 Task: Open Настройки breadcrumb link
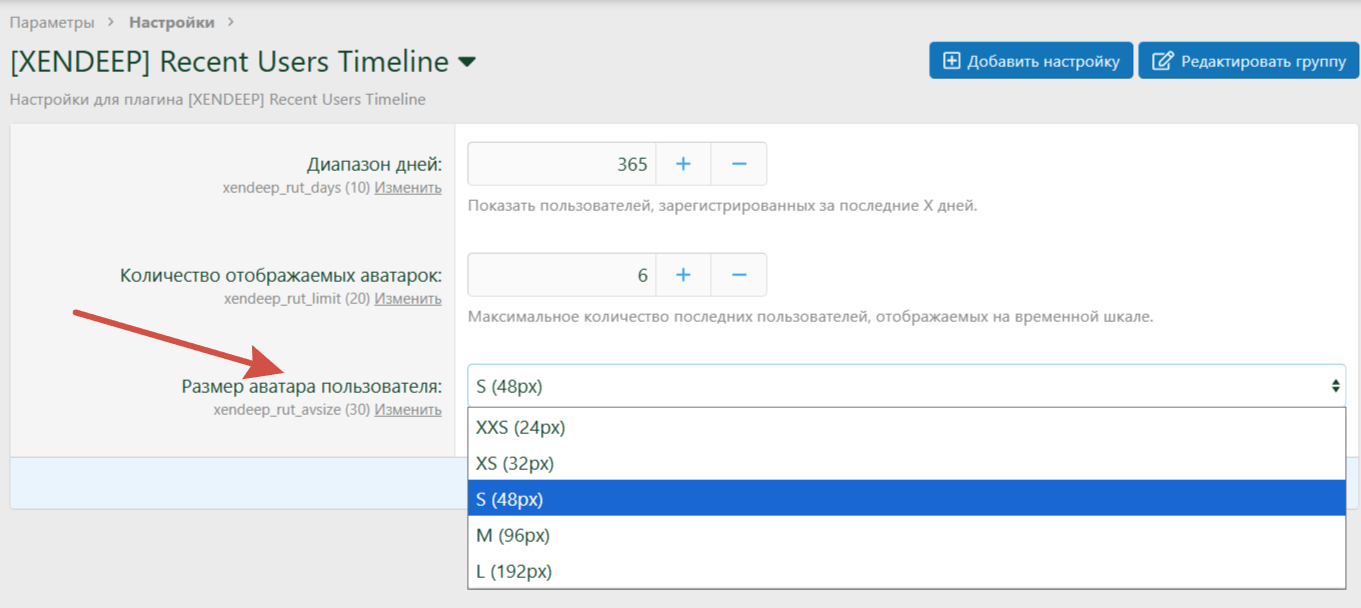[x=171, y=21]
